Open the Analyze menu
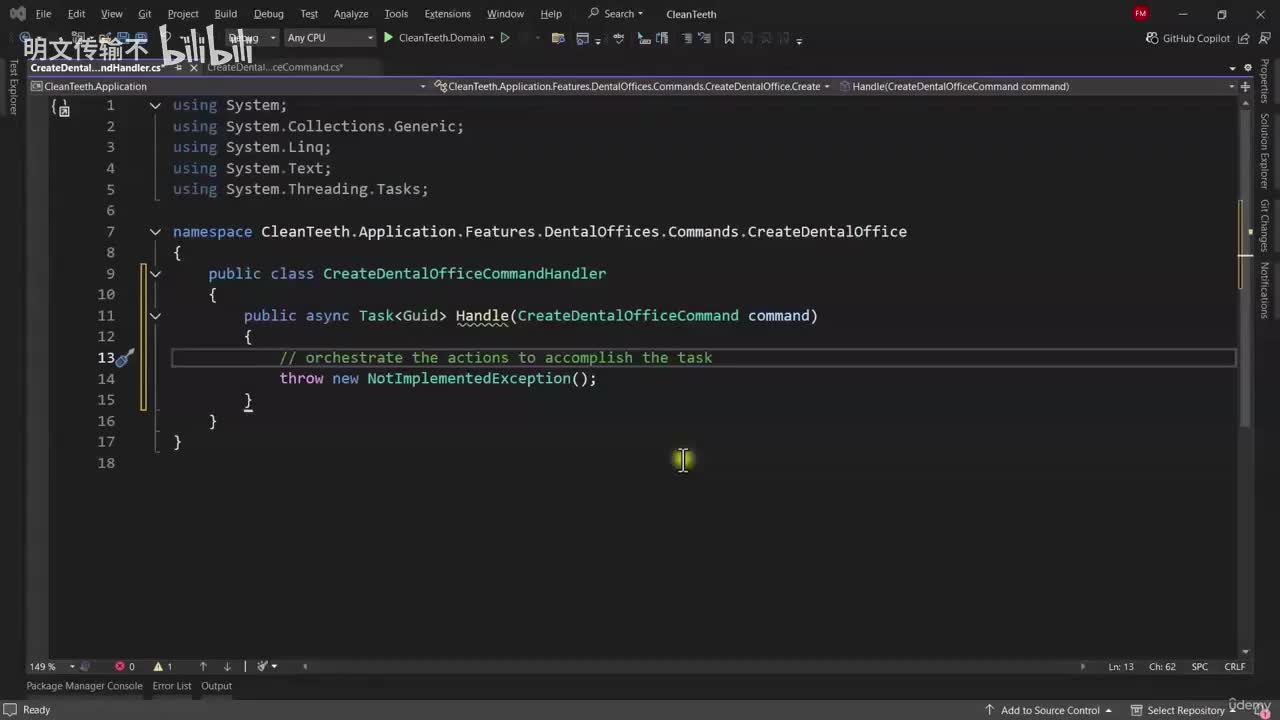Screen dimensions: 1280x720 pos(351,14)
